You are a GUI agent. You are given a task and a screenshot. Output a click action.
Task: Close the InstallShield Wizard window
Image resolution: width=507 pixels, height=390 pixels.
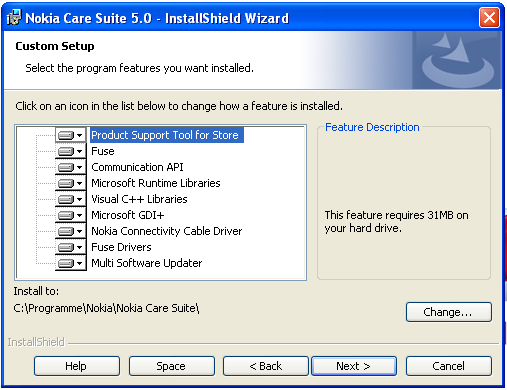(x=489, y=18)
